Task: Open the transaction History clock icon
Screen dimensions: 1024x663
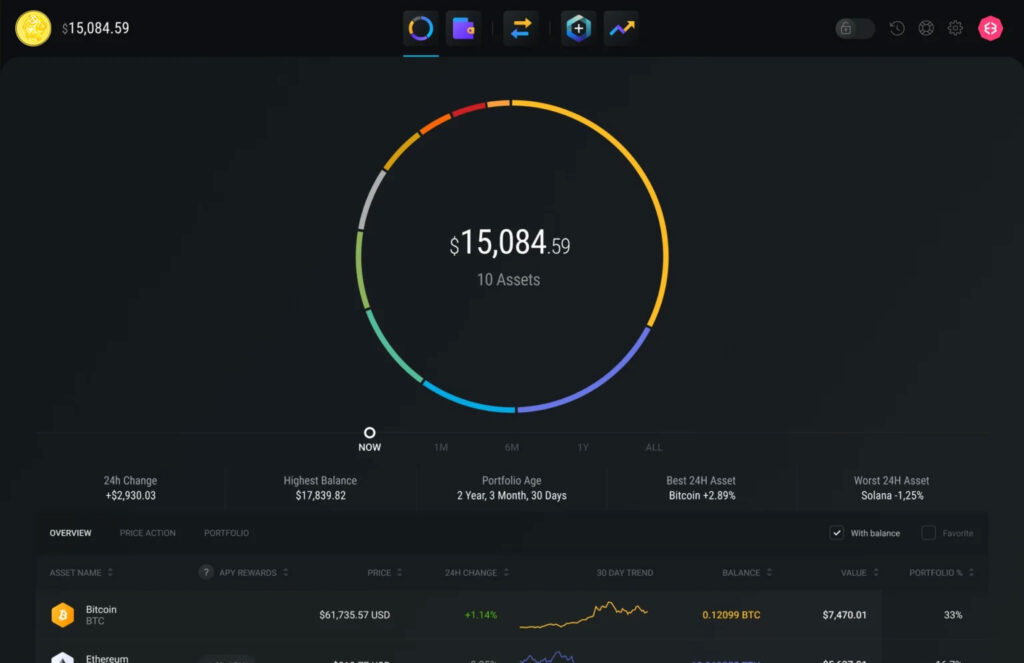Action: (897, 29)
